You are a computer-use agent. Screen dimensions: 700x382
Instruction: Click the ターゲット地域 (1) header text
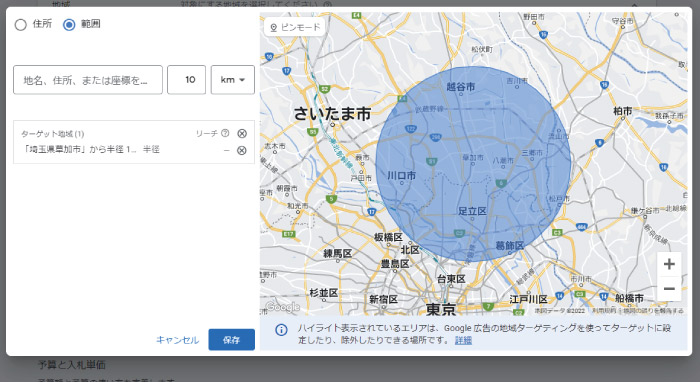coord(53,134)
